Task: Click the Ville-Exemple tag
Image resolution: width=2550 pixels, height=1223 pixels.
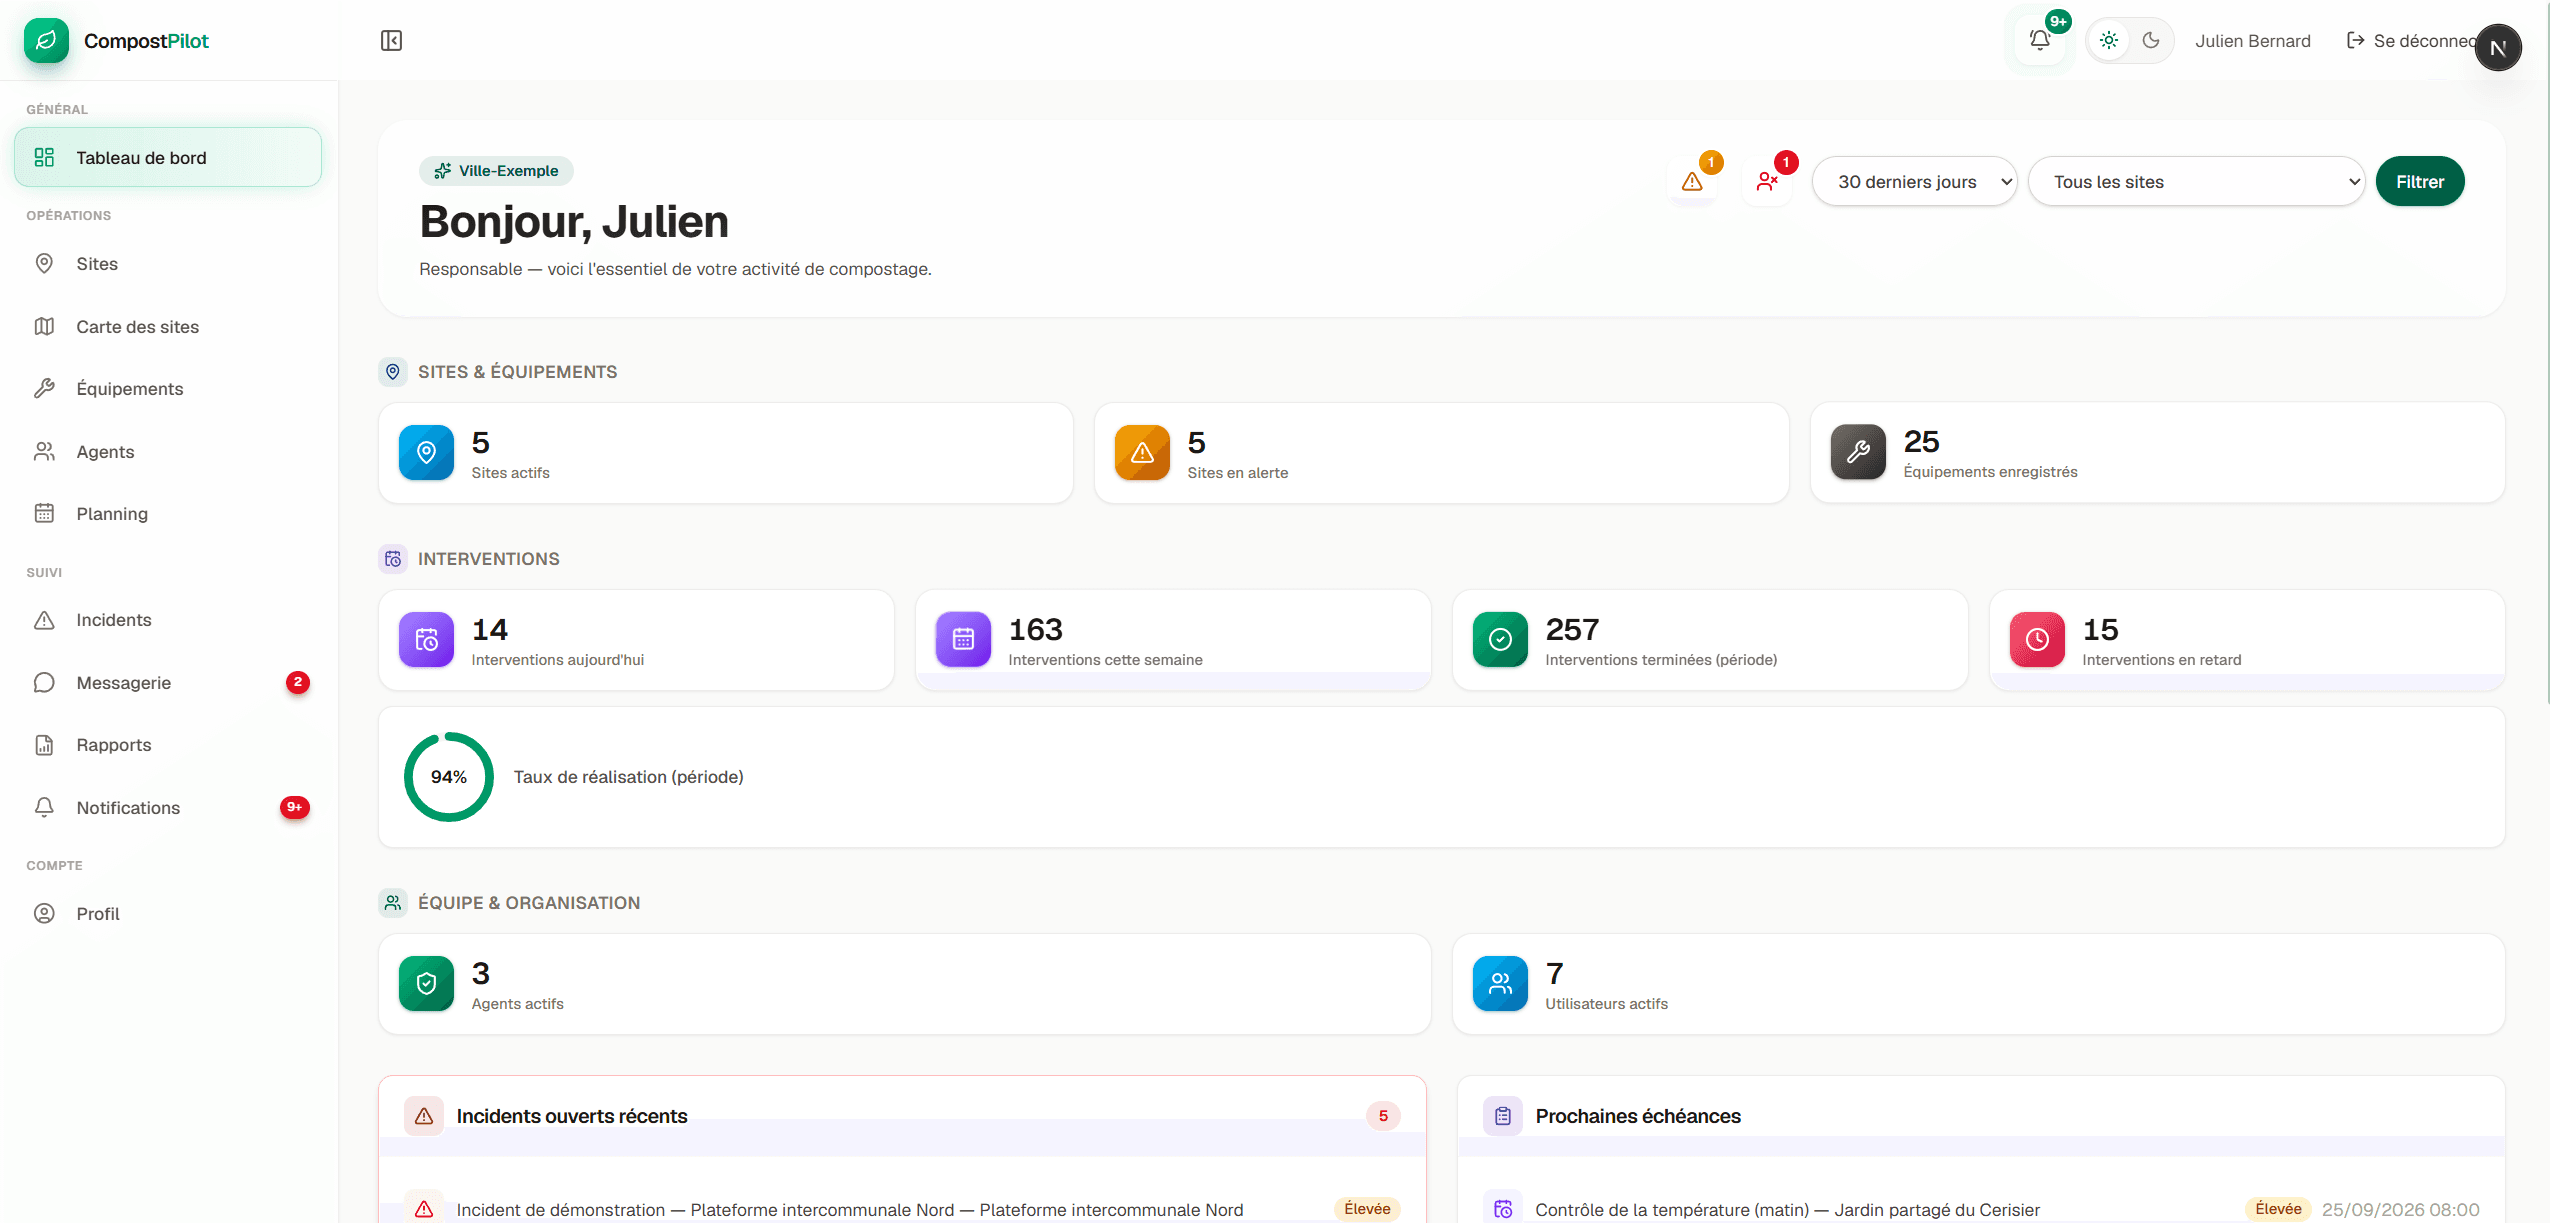Action: (x=496, y=171)
